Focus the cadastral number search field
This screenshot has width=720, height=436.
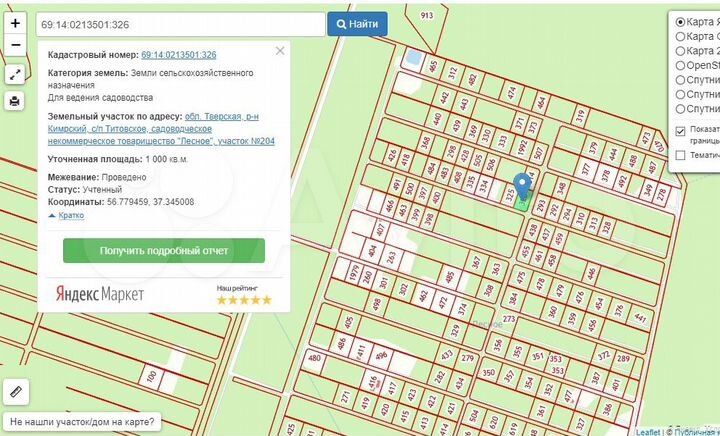(x=180, y=24)
